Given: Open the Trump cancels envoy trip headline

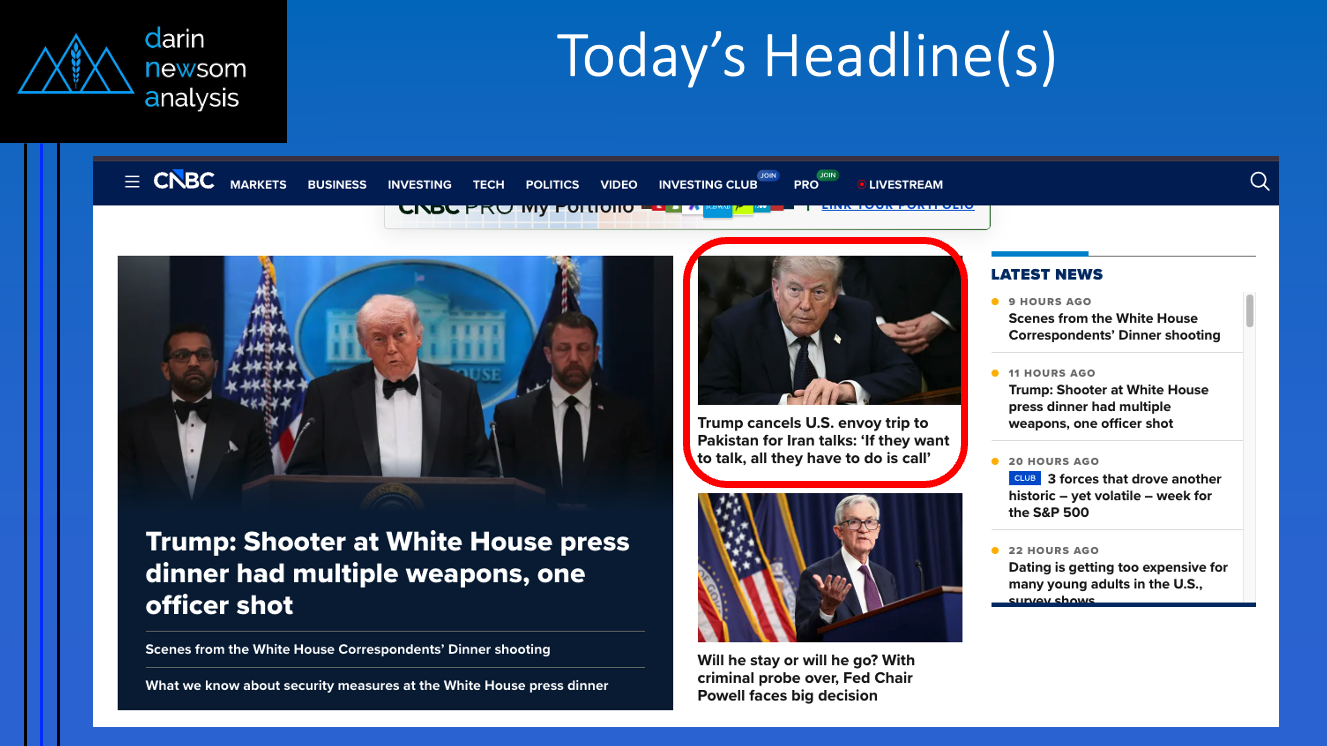Looking at the screenshot, I should tap(823, 440).
